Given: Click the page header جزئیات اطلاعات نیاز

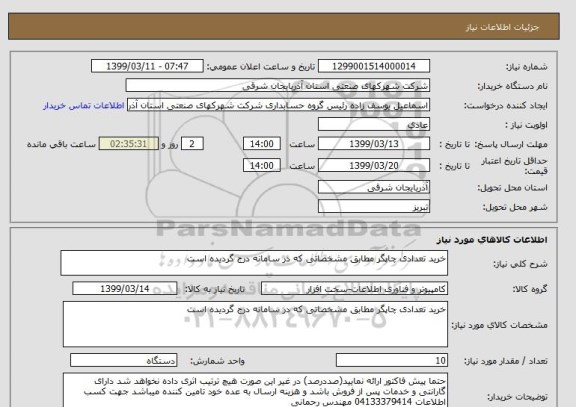Looking at the screenshot, I should 502,27.
